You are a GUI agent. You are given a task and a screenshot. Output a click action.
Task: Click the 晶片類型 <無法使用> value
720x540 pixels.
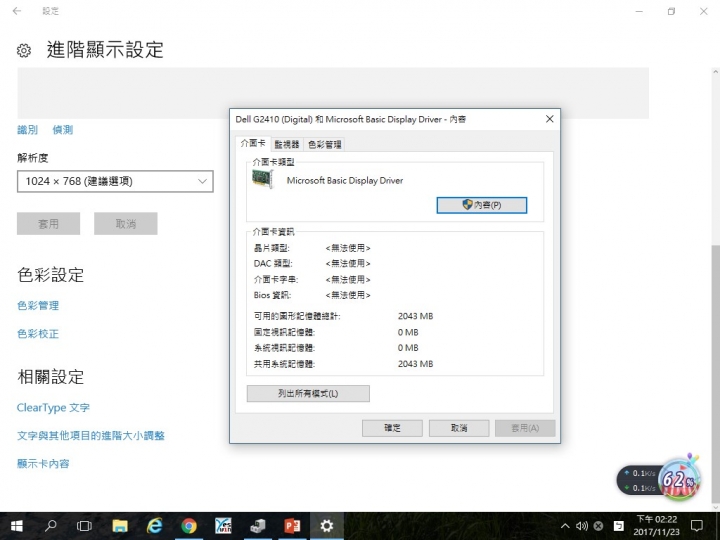pyautogui.click(x=348, y=248)
